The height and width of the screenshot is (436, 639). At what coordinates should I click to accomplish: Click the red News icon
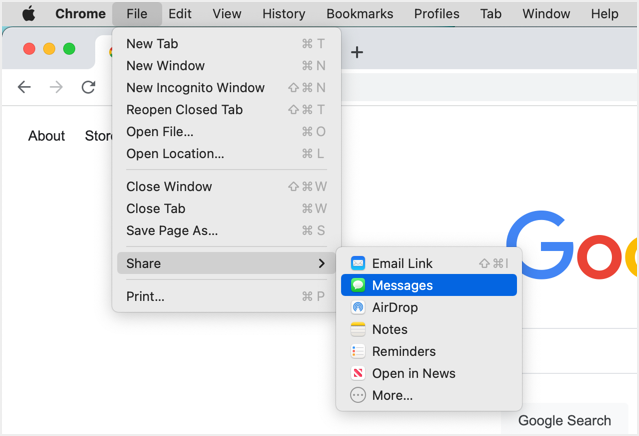(358, 374)
